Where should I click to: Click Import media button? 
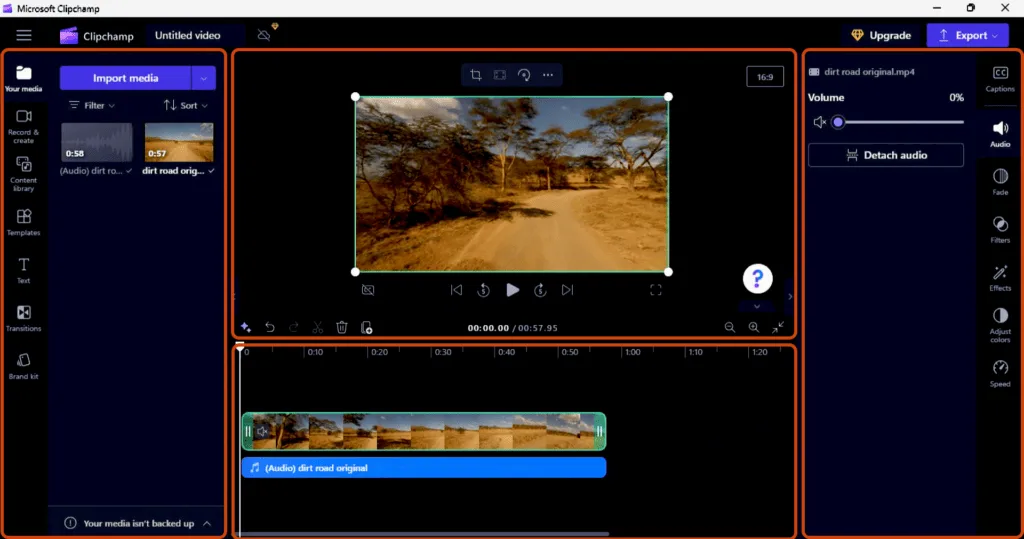[x=125, y=78]
